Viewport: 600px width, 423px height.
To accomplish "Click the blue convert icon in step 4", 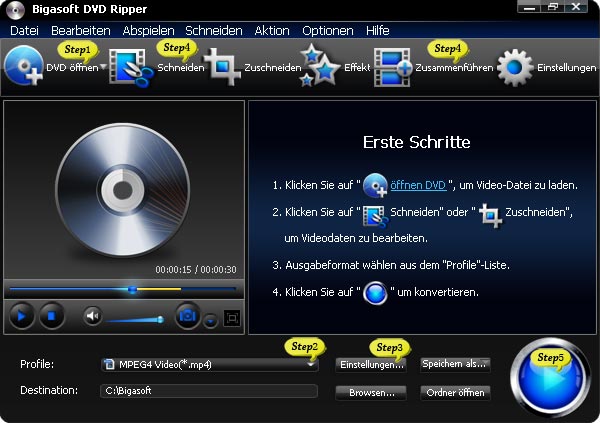I will [x=375, y=293].
